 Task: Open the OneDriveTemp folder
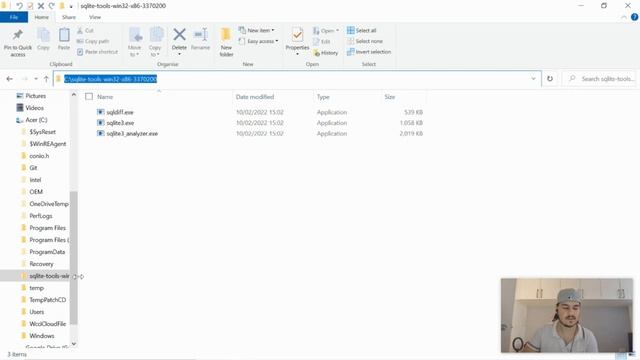(49, 204)
